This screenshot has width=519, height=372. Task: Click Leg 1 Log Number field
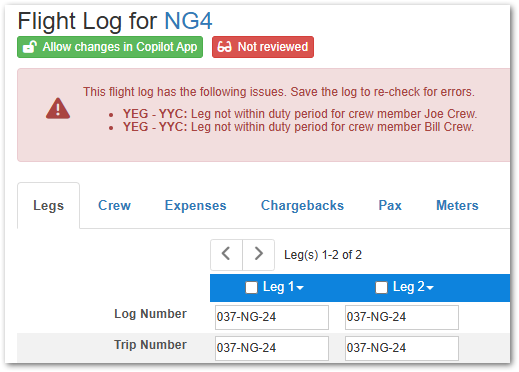(272, 317)
